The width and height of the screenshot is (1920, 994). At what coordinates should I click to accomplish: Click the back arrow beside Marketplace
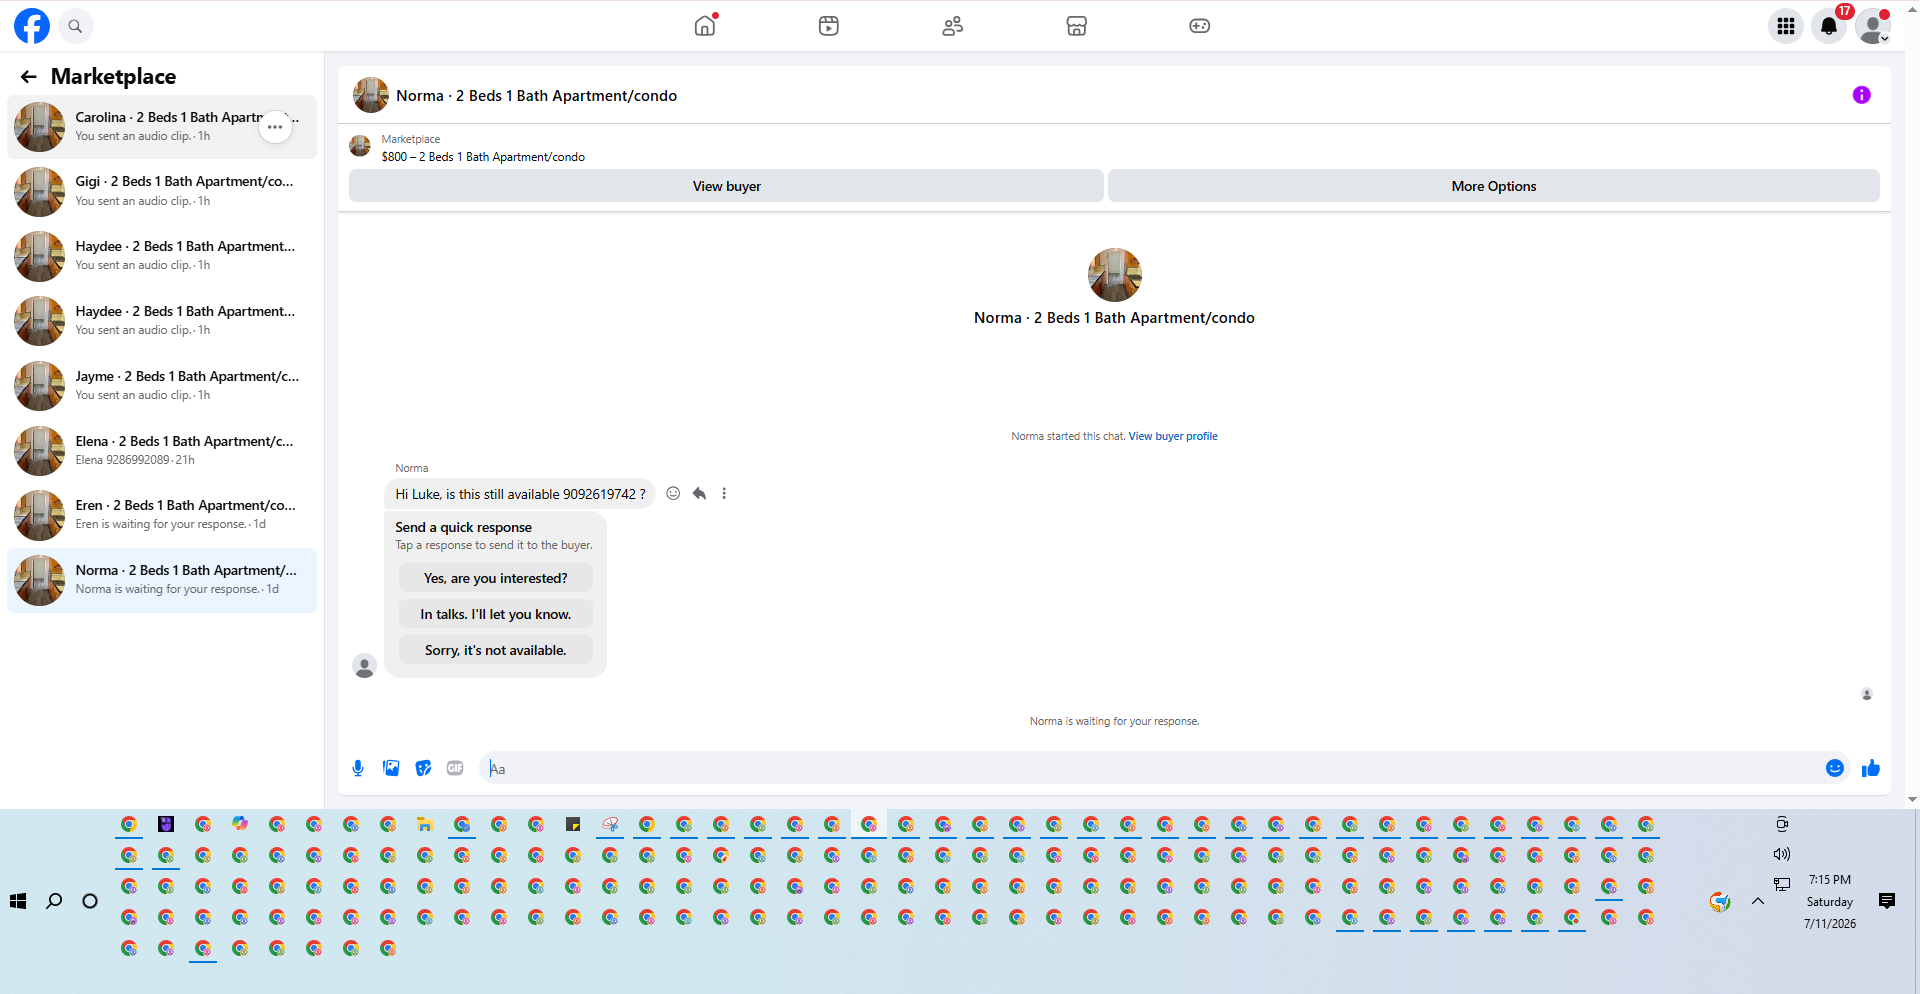click(29, 77)
